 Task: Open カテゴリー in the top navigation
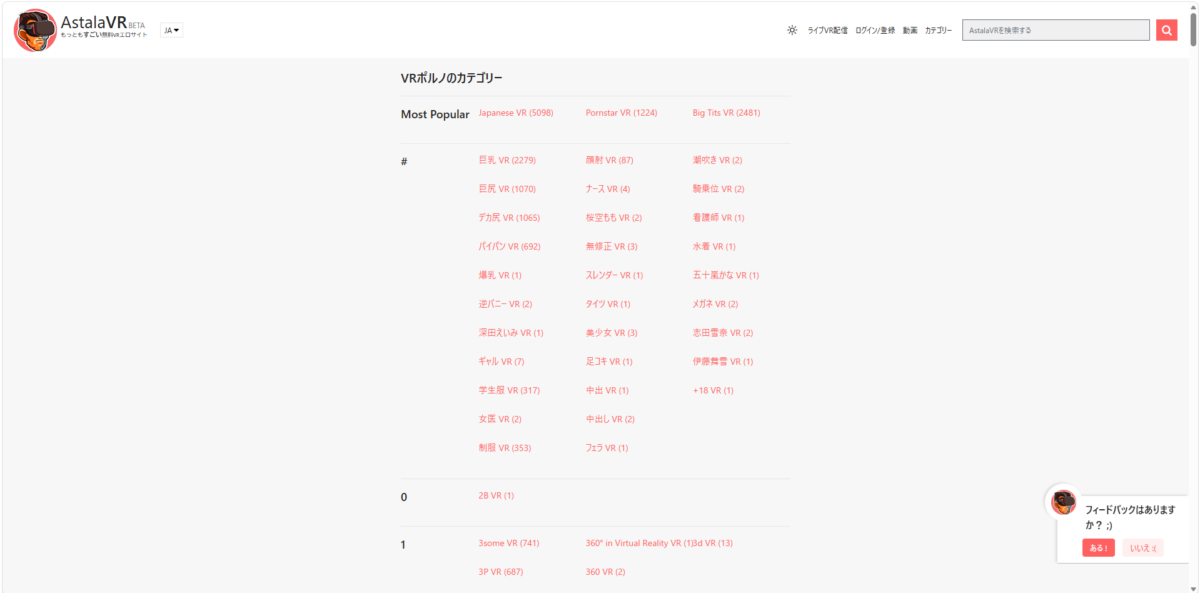(x=938, y=31)
